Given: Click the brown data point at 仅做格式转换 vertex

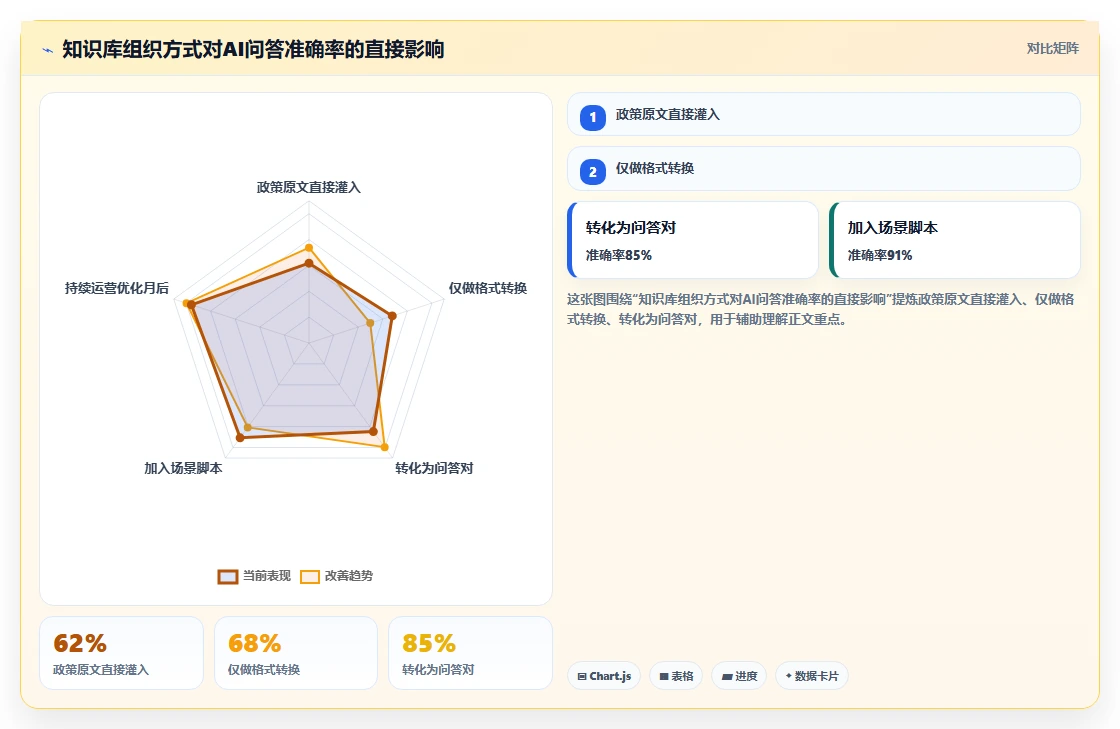Looking at the screenshot, I should coord(392,316).
